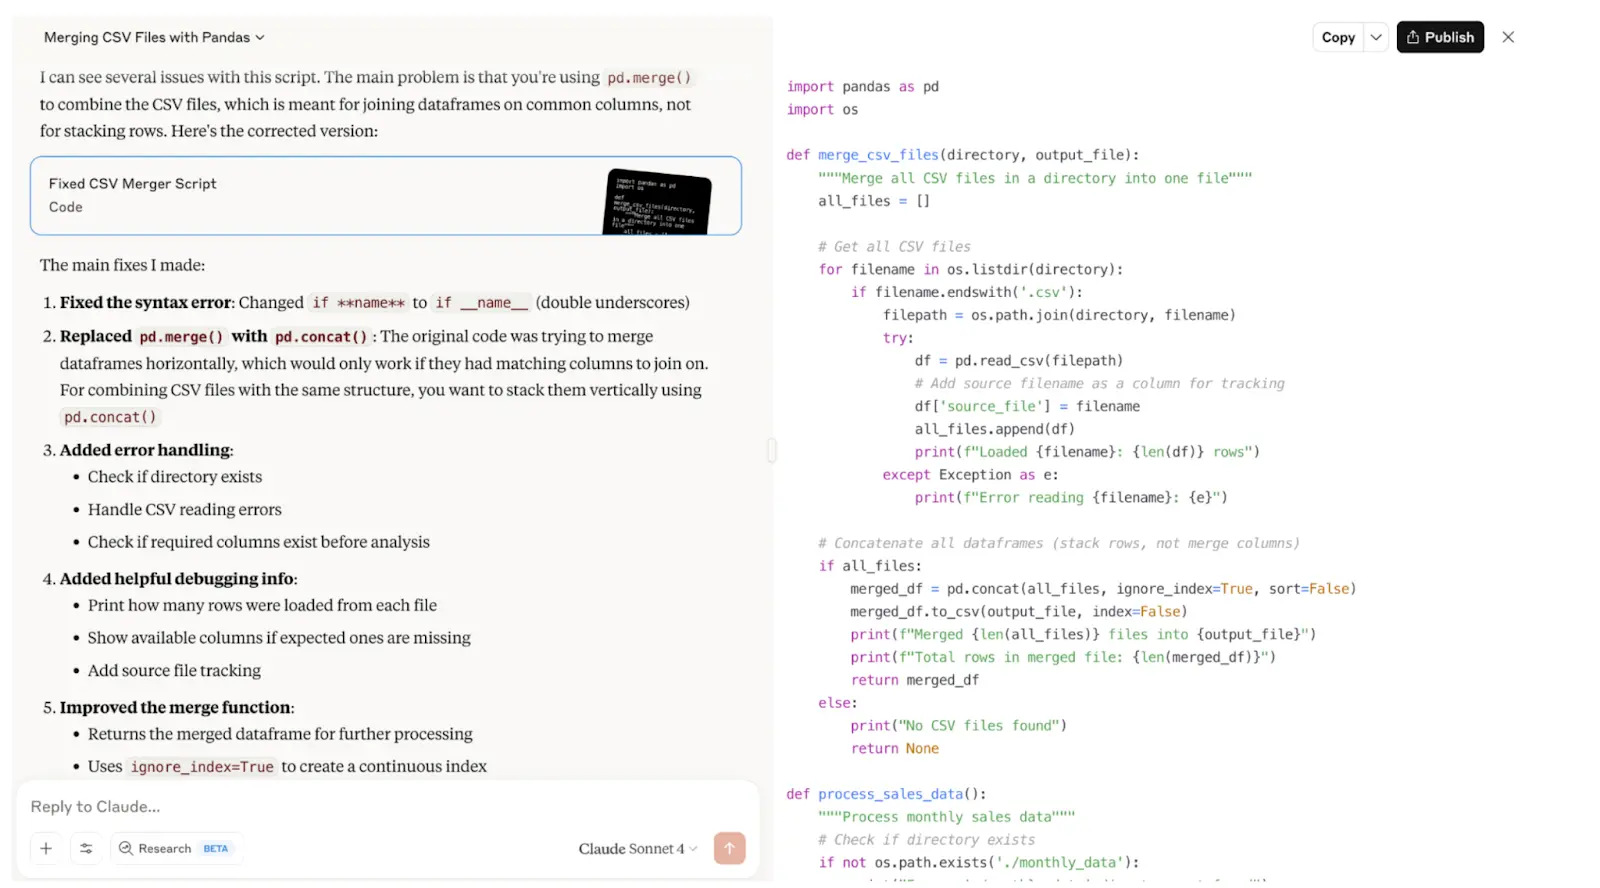The image size is (1600, 888).
Task: Click 'Added helpful debugging info' heading
Action: (x=177, y=578)
